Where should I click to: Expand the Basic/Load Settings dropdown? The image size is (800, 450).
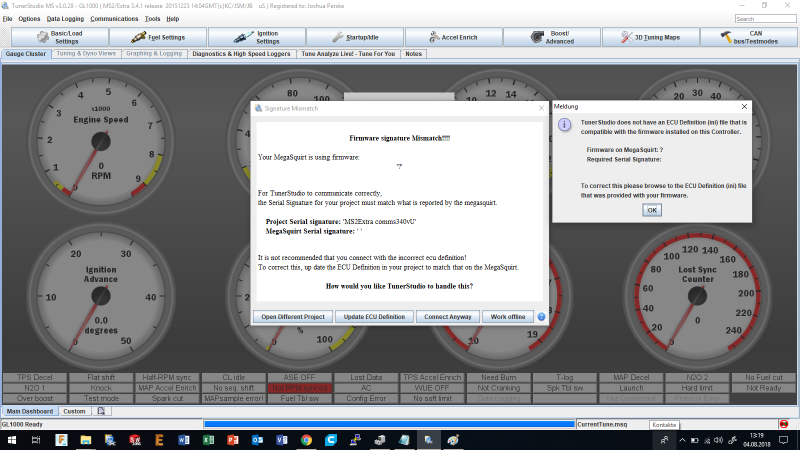(x=58, y=37)
